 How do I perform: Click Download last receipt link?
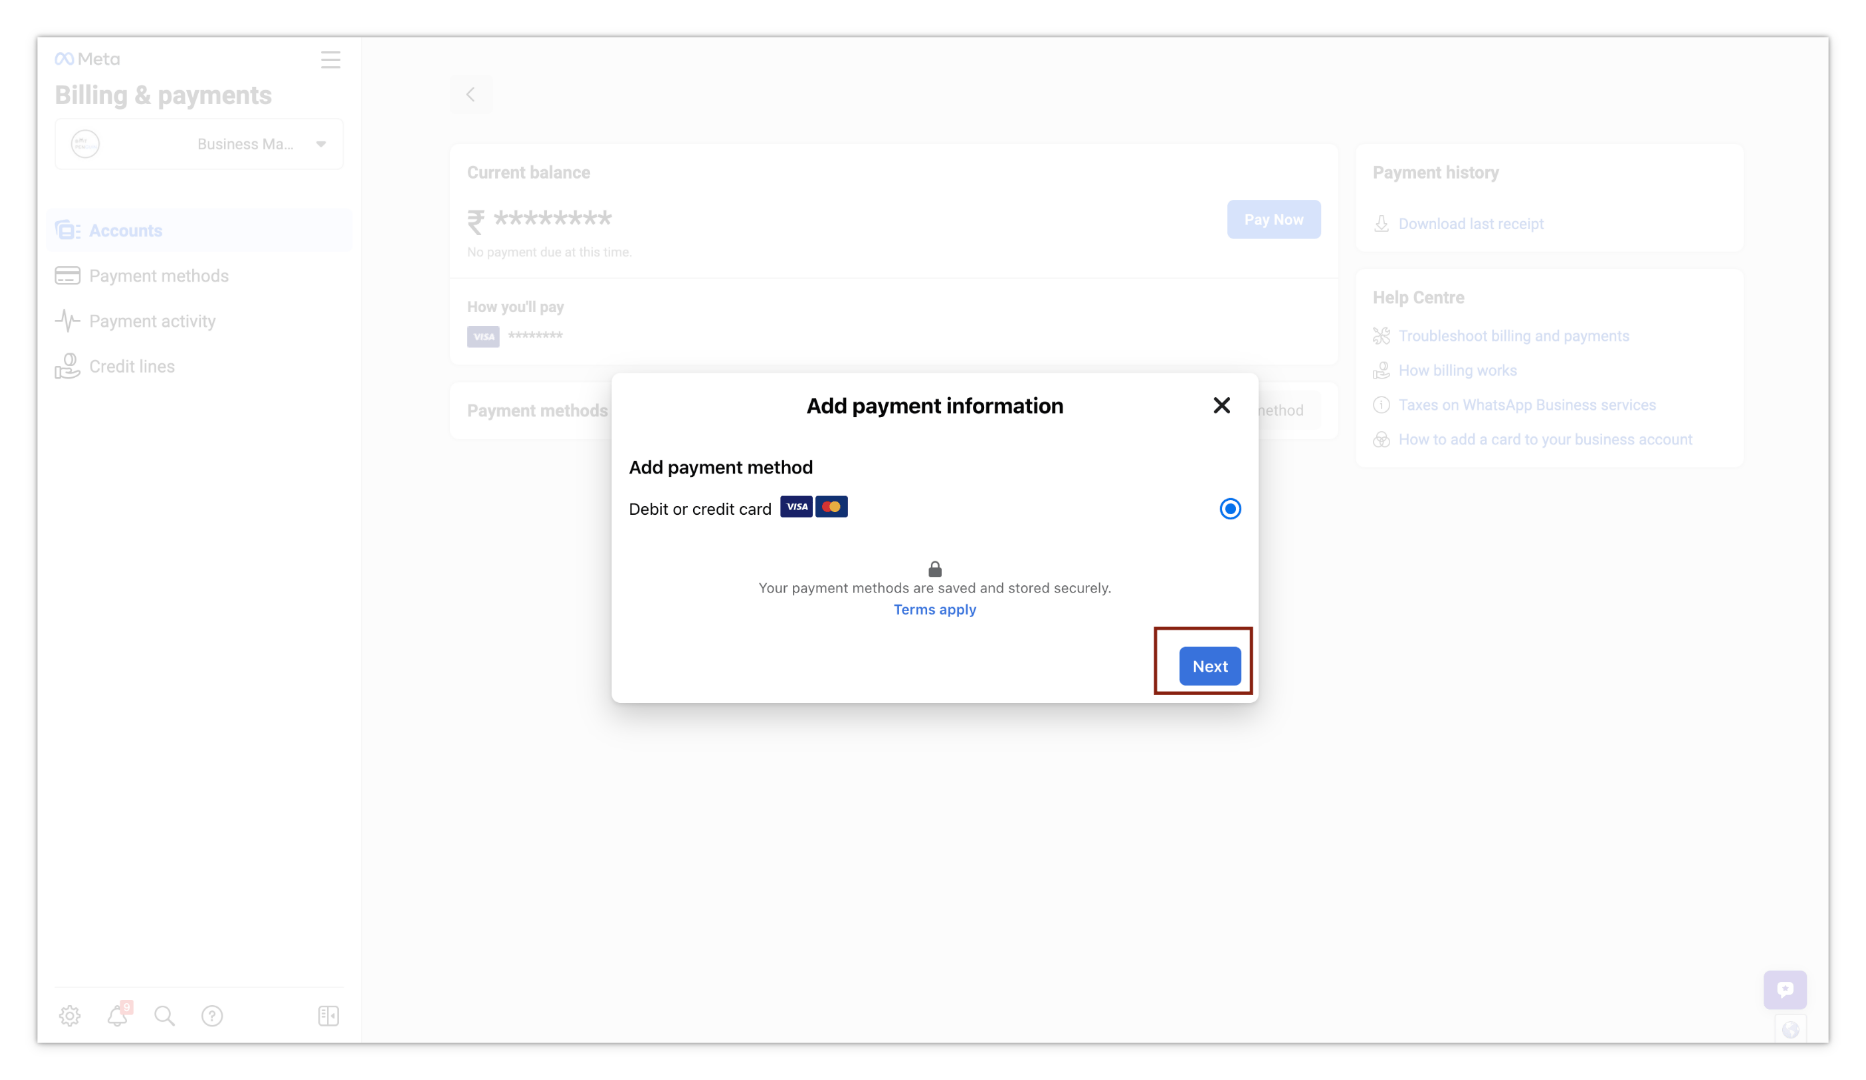(x=1470, y=224)
